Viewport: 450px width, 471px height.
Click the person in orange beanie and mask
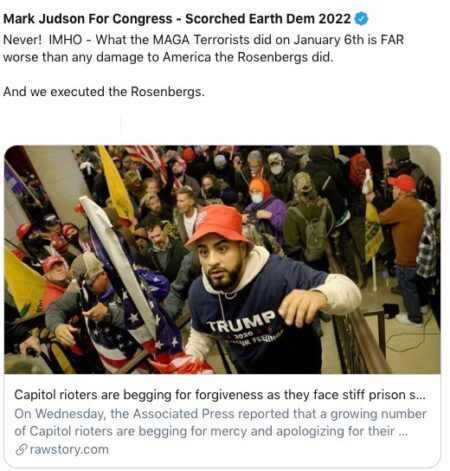click(x=265, y=210)
